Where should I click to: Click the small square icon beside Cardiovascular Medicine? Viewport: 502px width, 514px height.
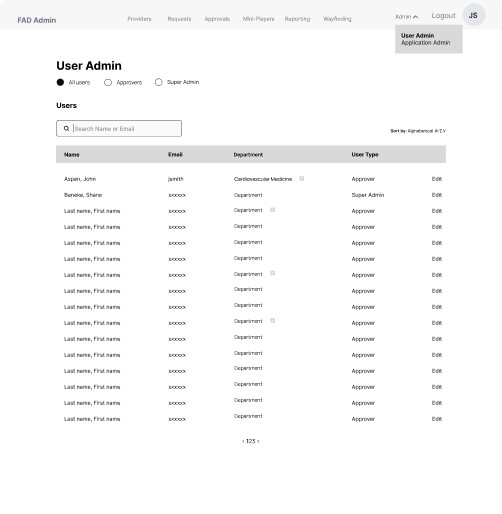(x=302, y=179)
